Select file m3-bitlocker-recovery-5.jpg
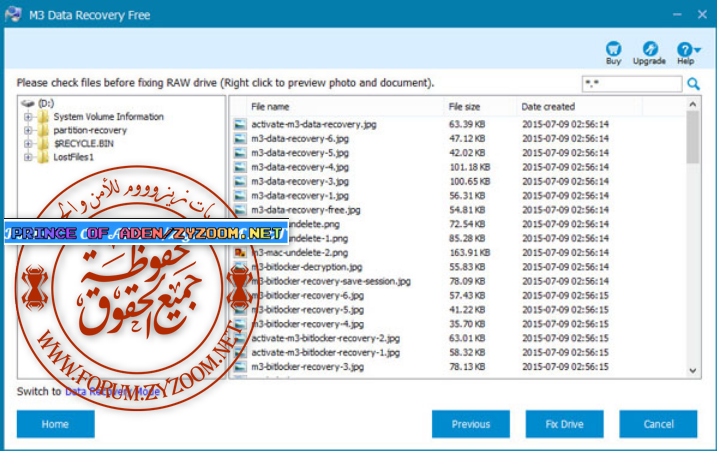 click(x=307, y=310)
